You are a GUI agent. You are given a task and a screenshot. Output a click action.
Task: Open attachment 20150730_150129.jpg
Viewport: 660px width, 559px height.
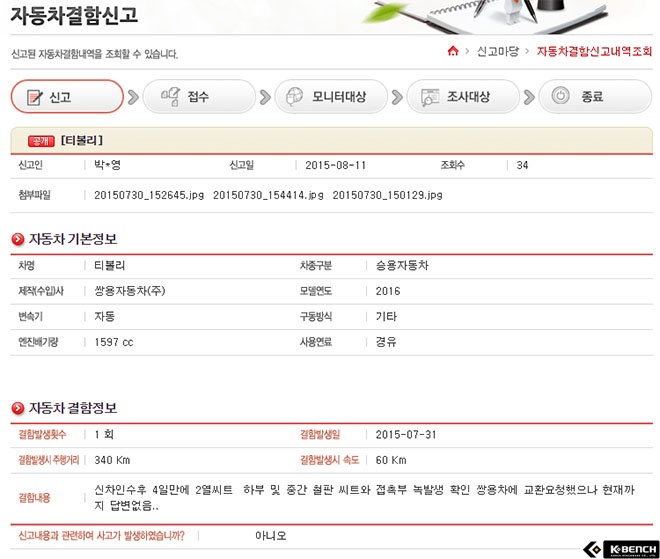tap(387, 195)
